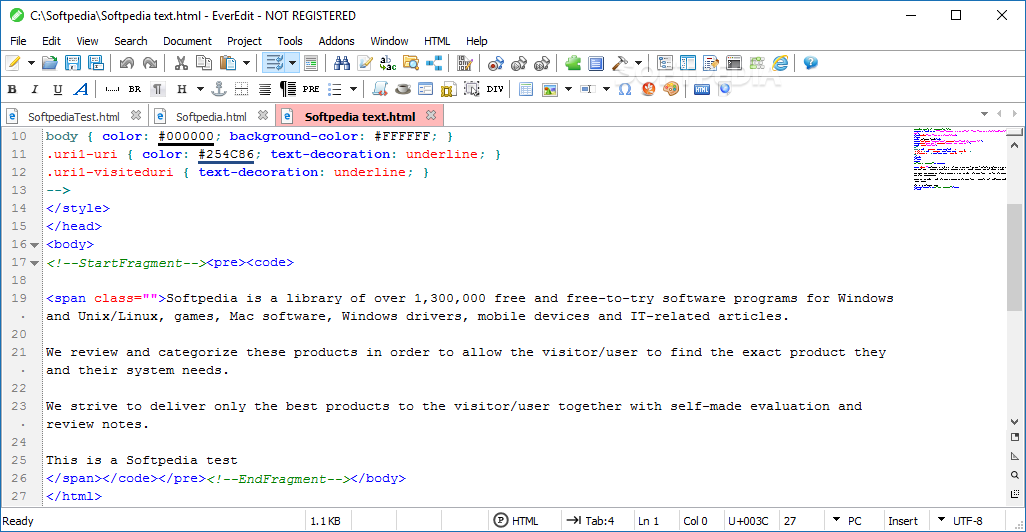
Task: Open New document dropdown arrow
Action: 31,63
